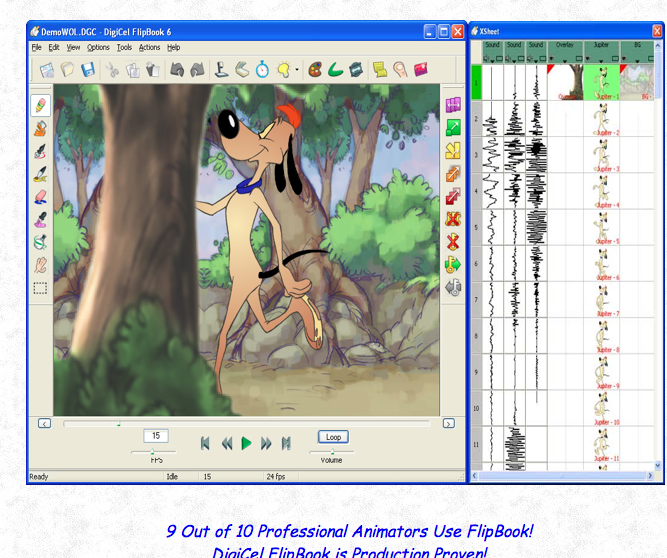Step ahead with the fast-forward button
This screenshot has height=558, width=667.
[266, 444]
